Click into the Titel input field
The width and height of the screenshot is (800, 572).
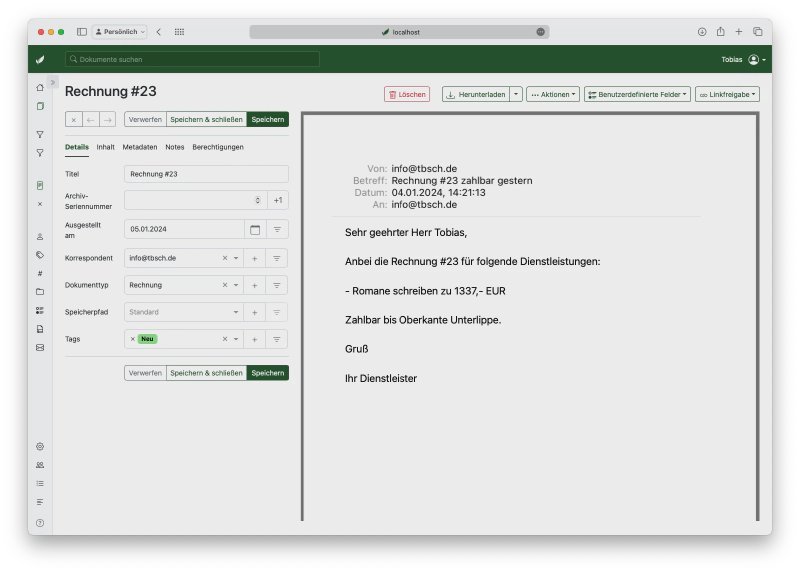pos(206,174)
